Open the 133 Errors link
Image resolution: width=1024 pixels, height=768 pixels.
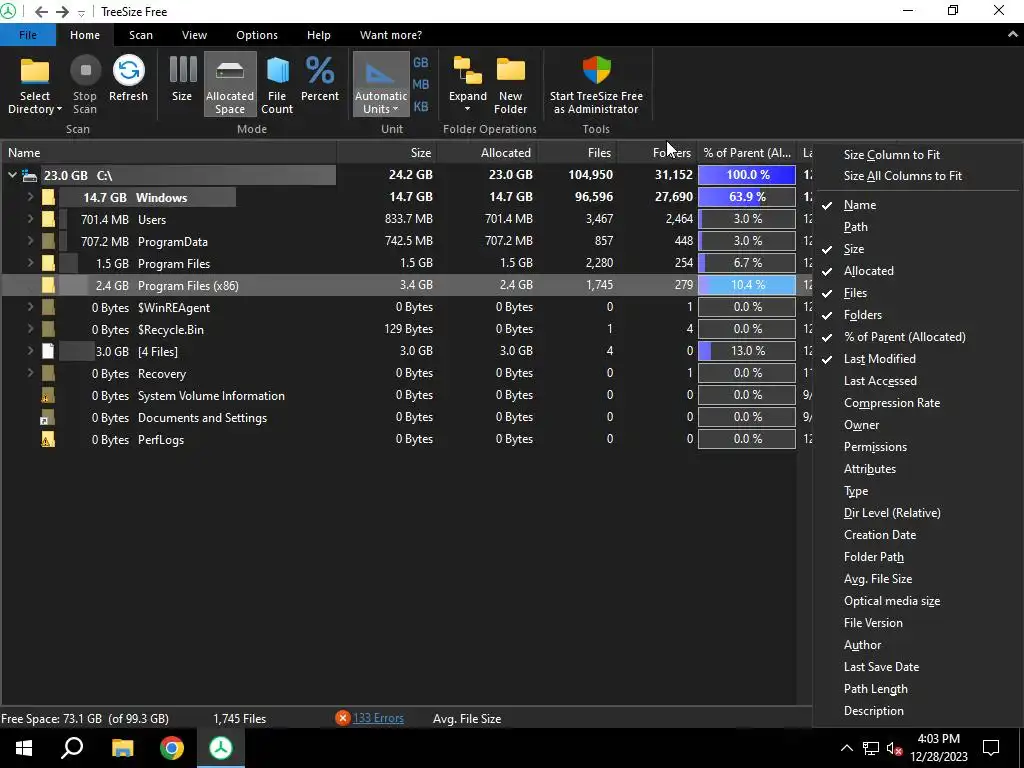point(378,718)
